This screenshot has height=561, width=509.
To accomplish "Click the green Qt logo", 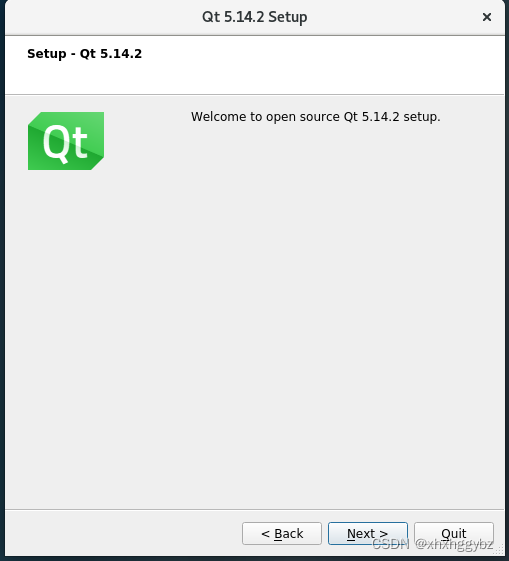I will coord(66,141).
